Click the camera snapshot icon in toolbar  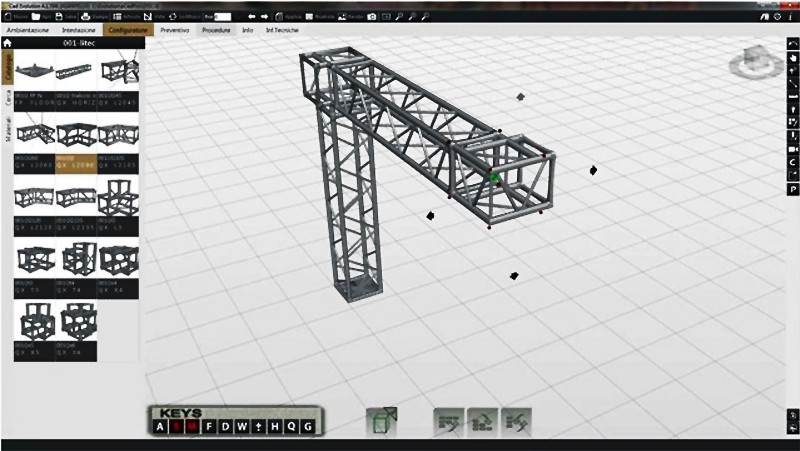coord(372,17)
